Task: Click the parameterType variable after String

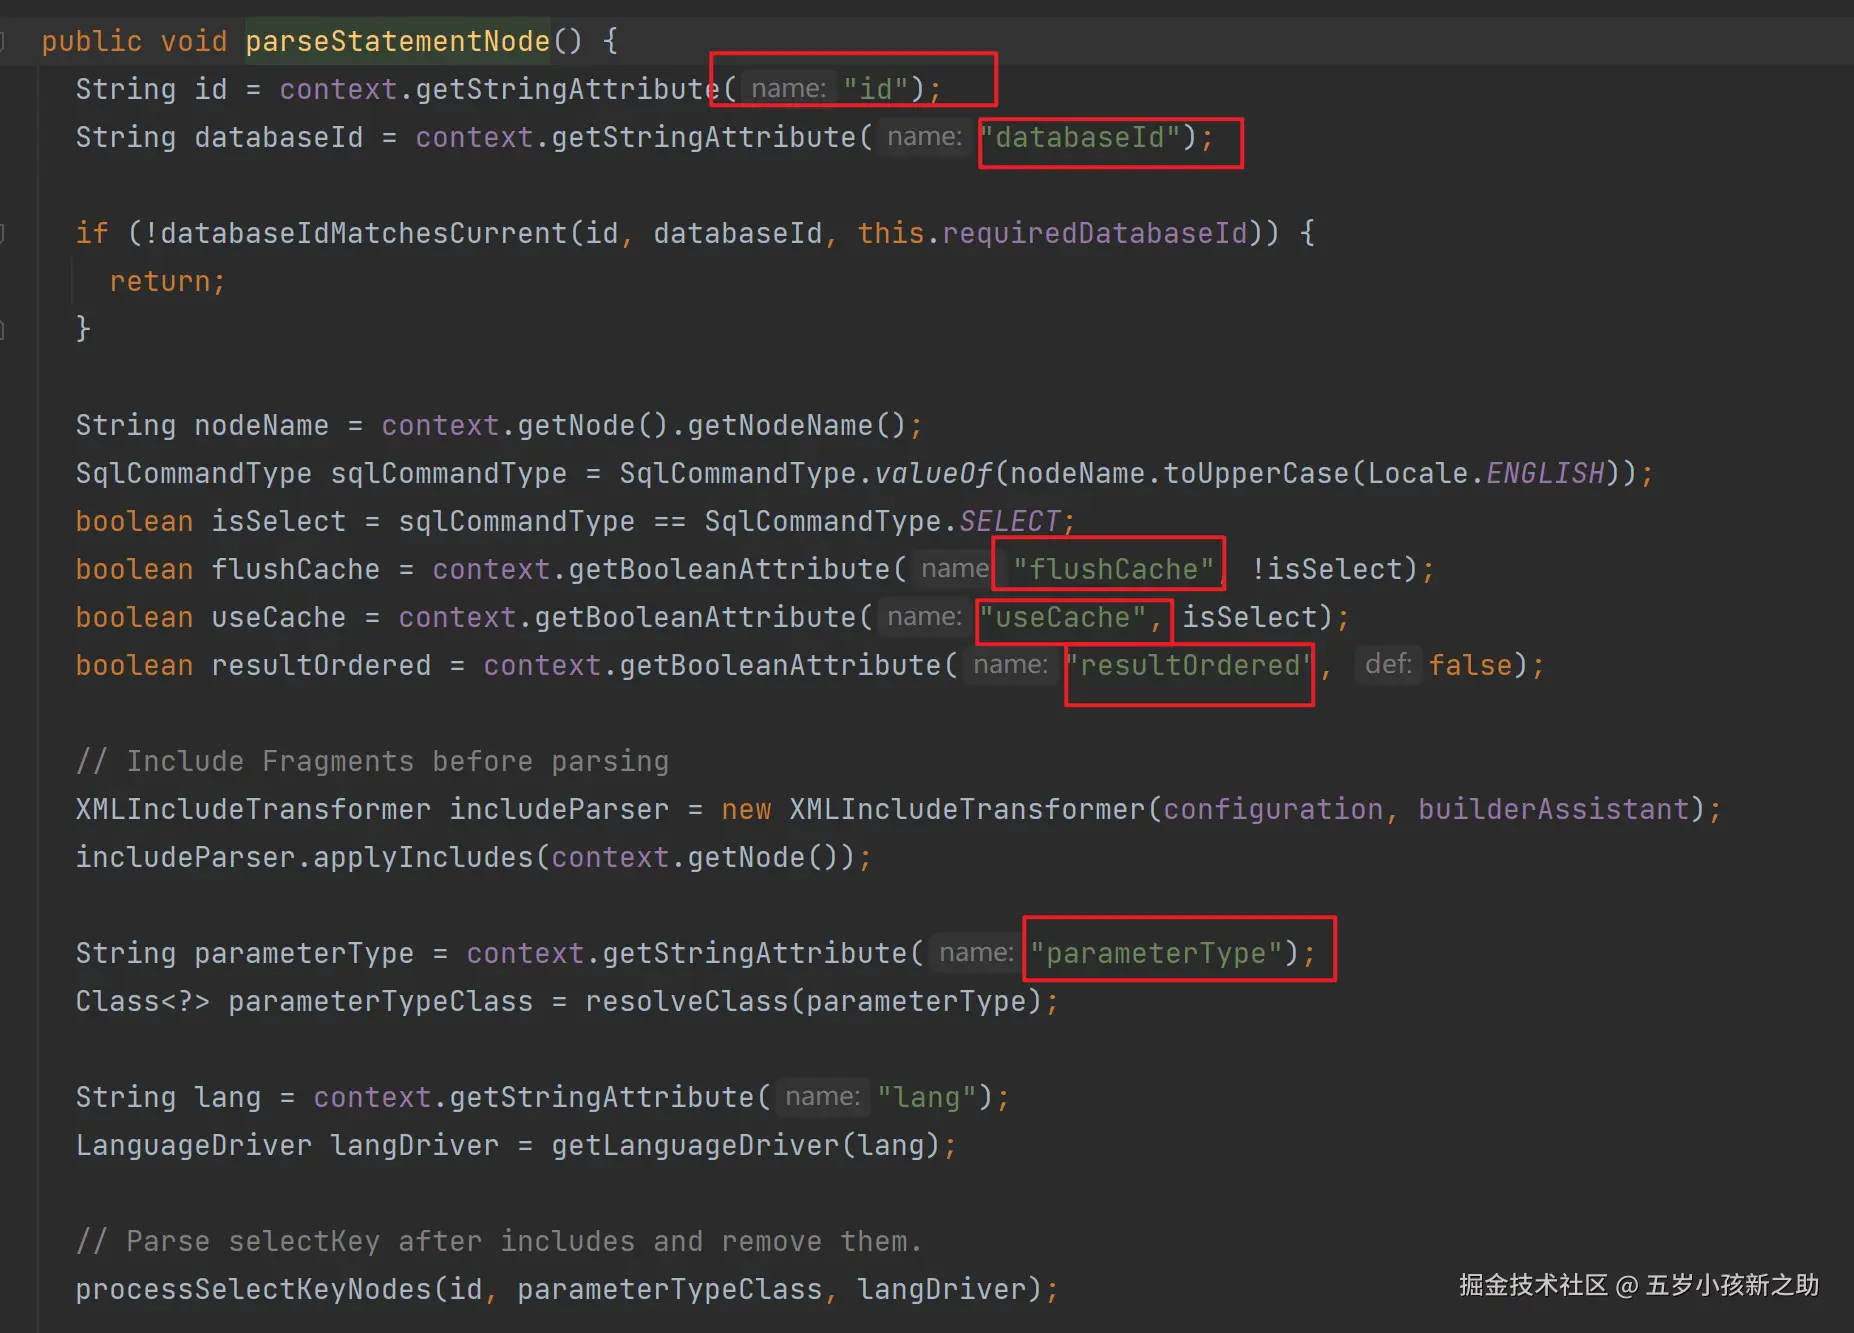Action: (304, 953)
